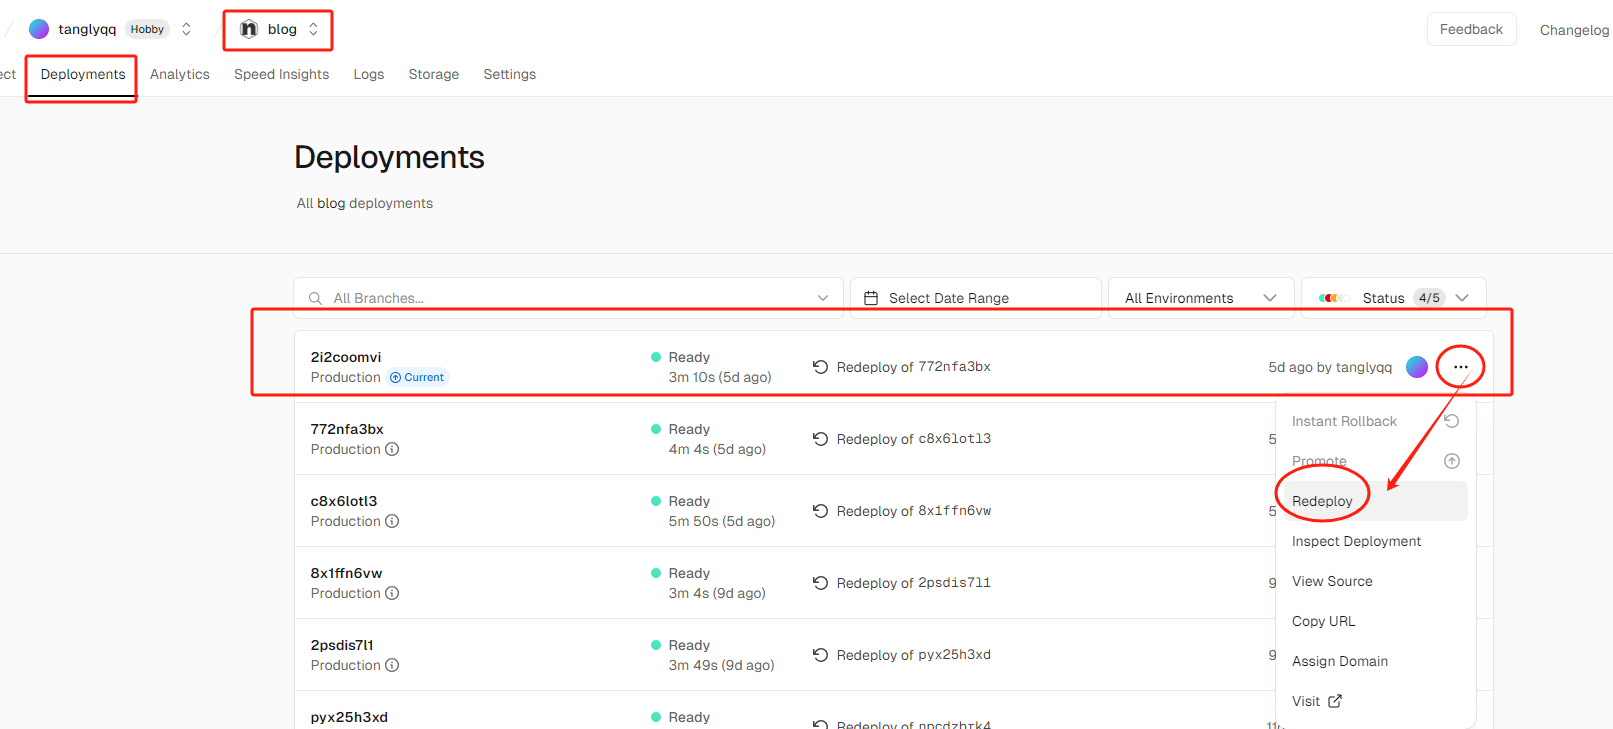Click '5d ago by tanglyqq' text

[1330, 367]
